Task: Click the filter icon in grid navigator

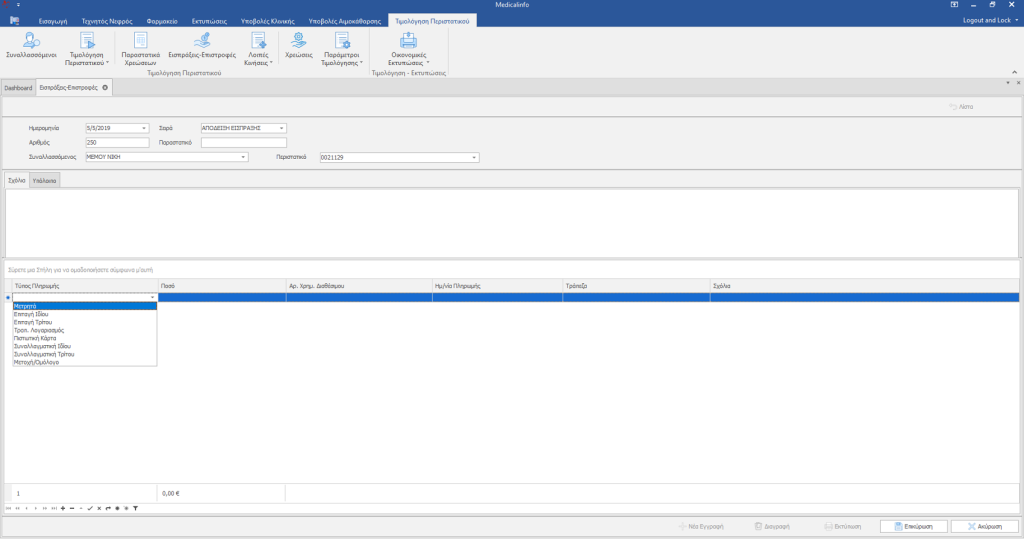Action: 135,509
